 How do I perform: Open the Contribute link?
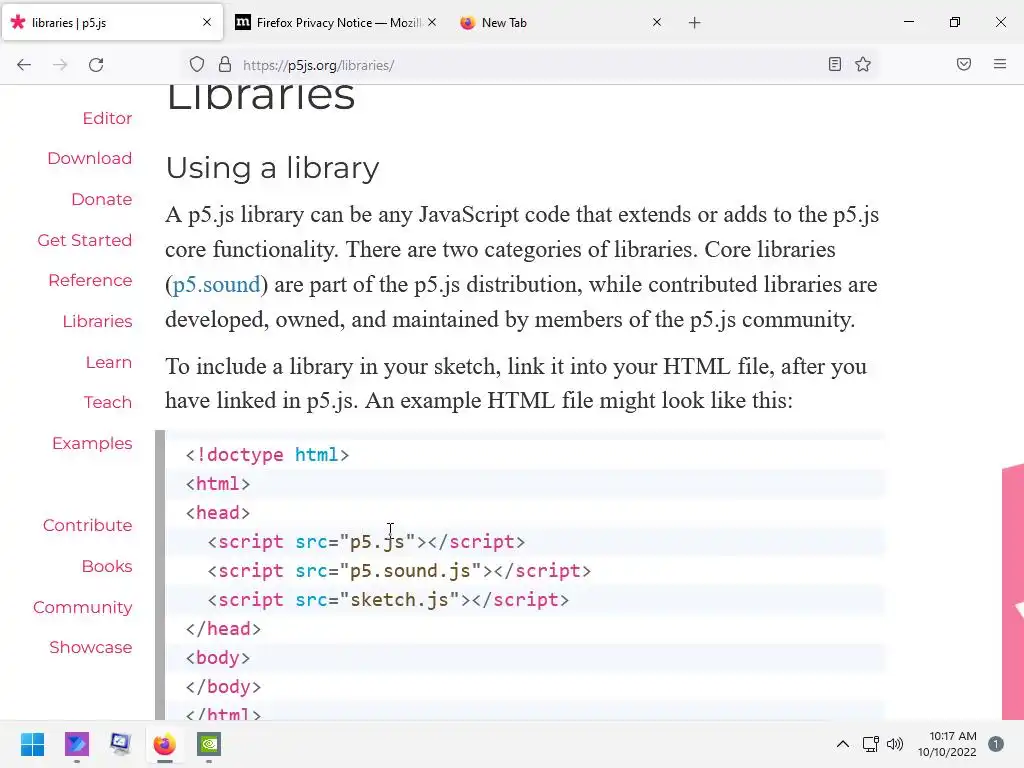[88, 526]
